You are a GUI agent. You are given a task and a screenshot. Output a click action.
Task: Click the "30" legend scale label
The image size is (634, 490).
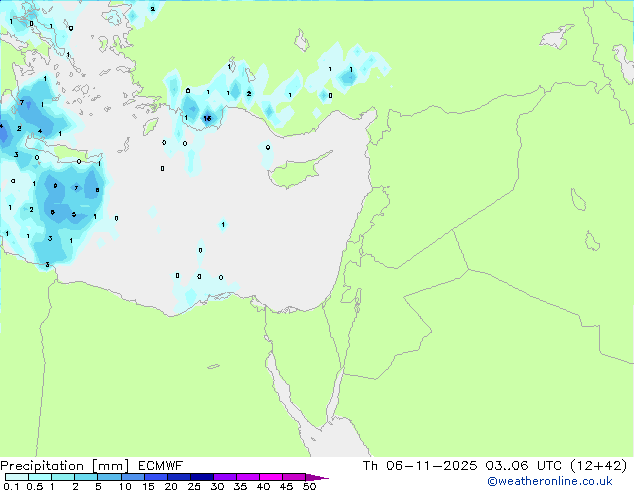point(217,486)
